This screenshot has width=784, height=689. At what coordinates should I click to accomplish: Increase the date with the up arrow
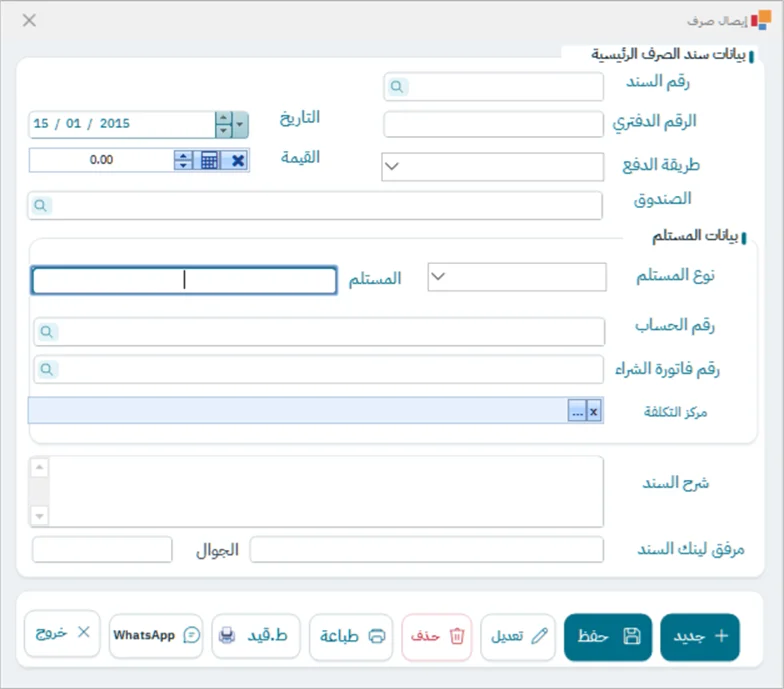click(224, 118)
